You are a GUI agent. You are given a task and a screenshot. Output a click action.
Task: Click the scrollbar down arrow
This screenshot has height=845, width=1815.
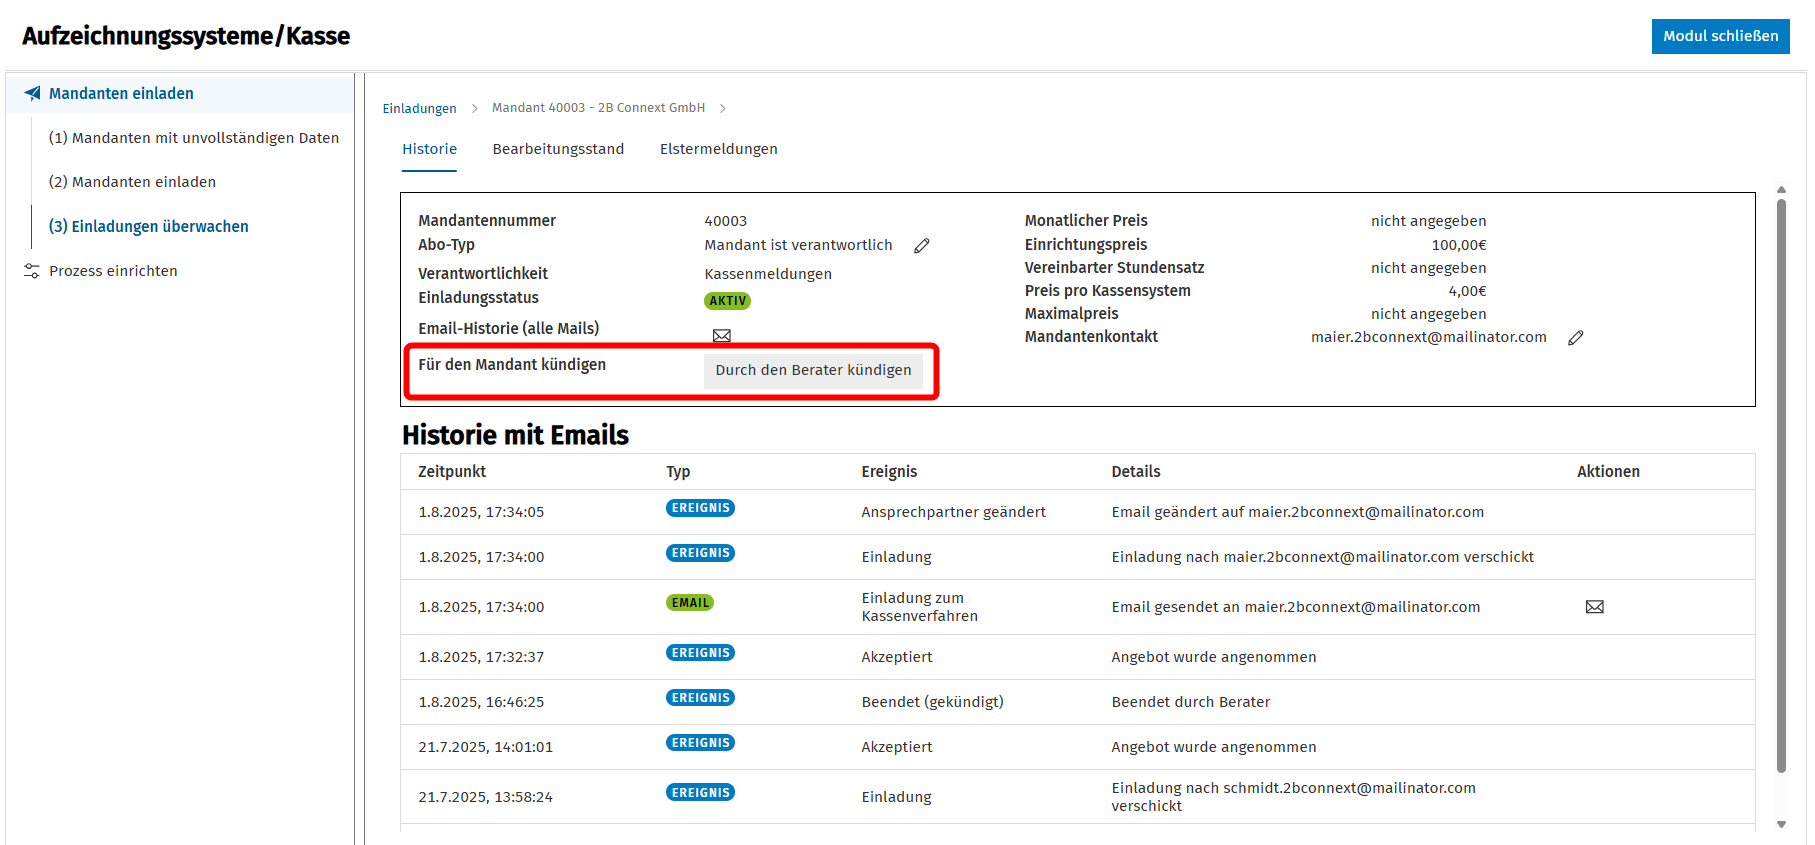tap(1781, 825)
